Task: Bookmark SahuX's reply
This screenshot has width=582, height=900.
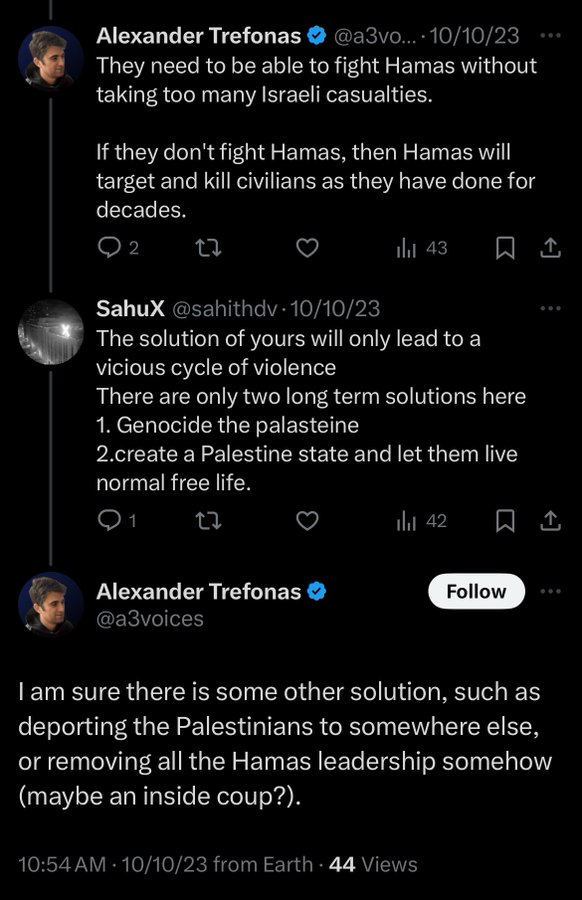Action: [x=505, y=521]
